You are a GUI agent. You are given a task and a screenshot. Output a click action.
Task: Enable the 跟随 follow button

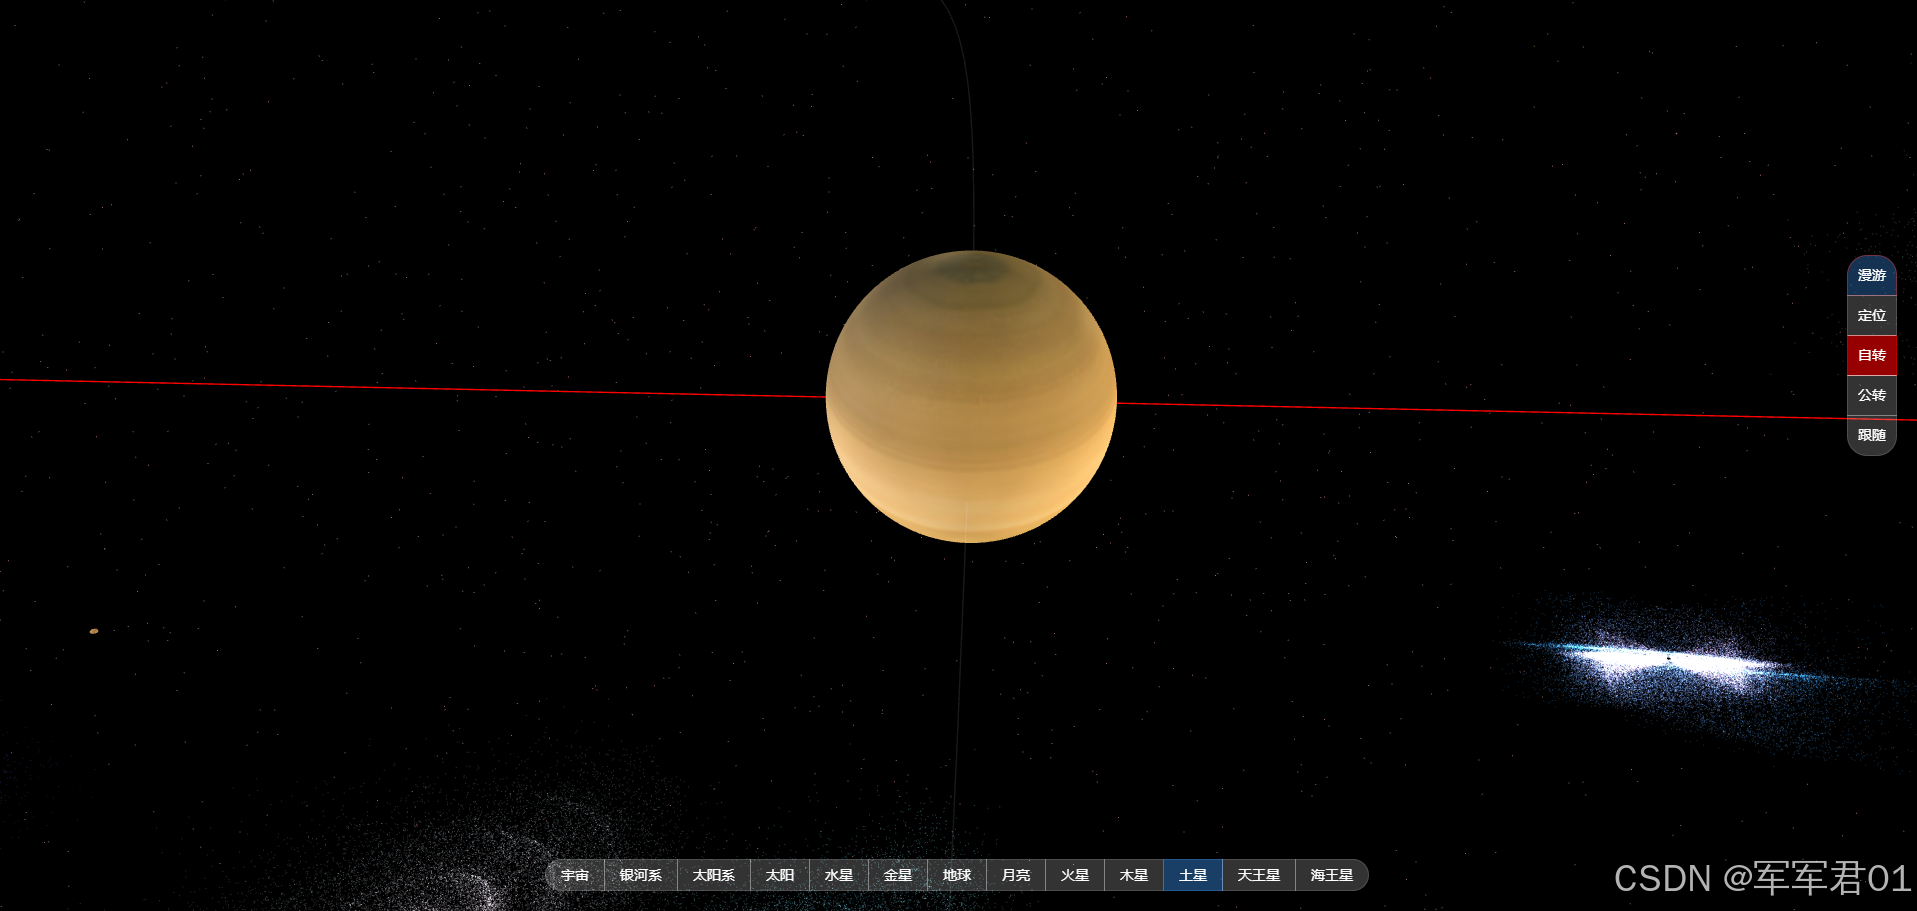pos(1872,435)
